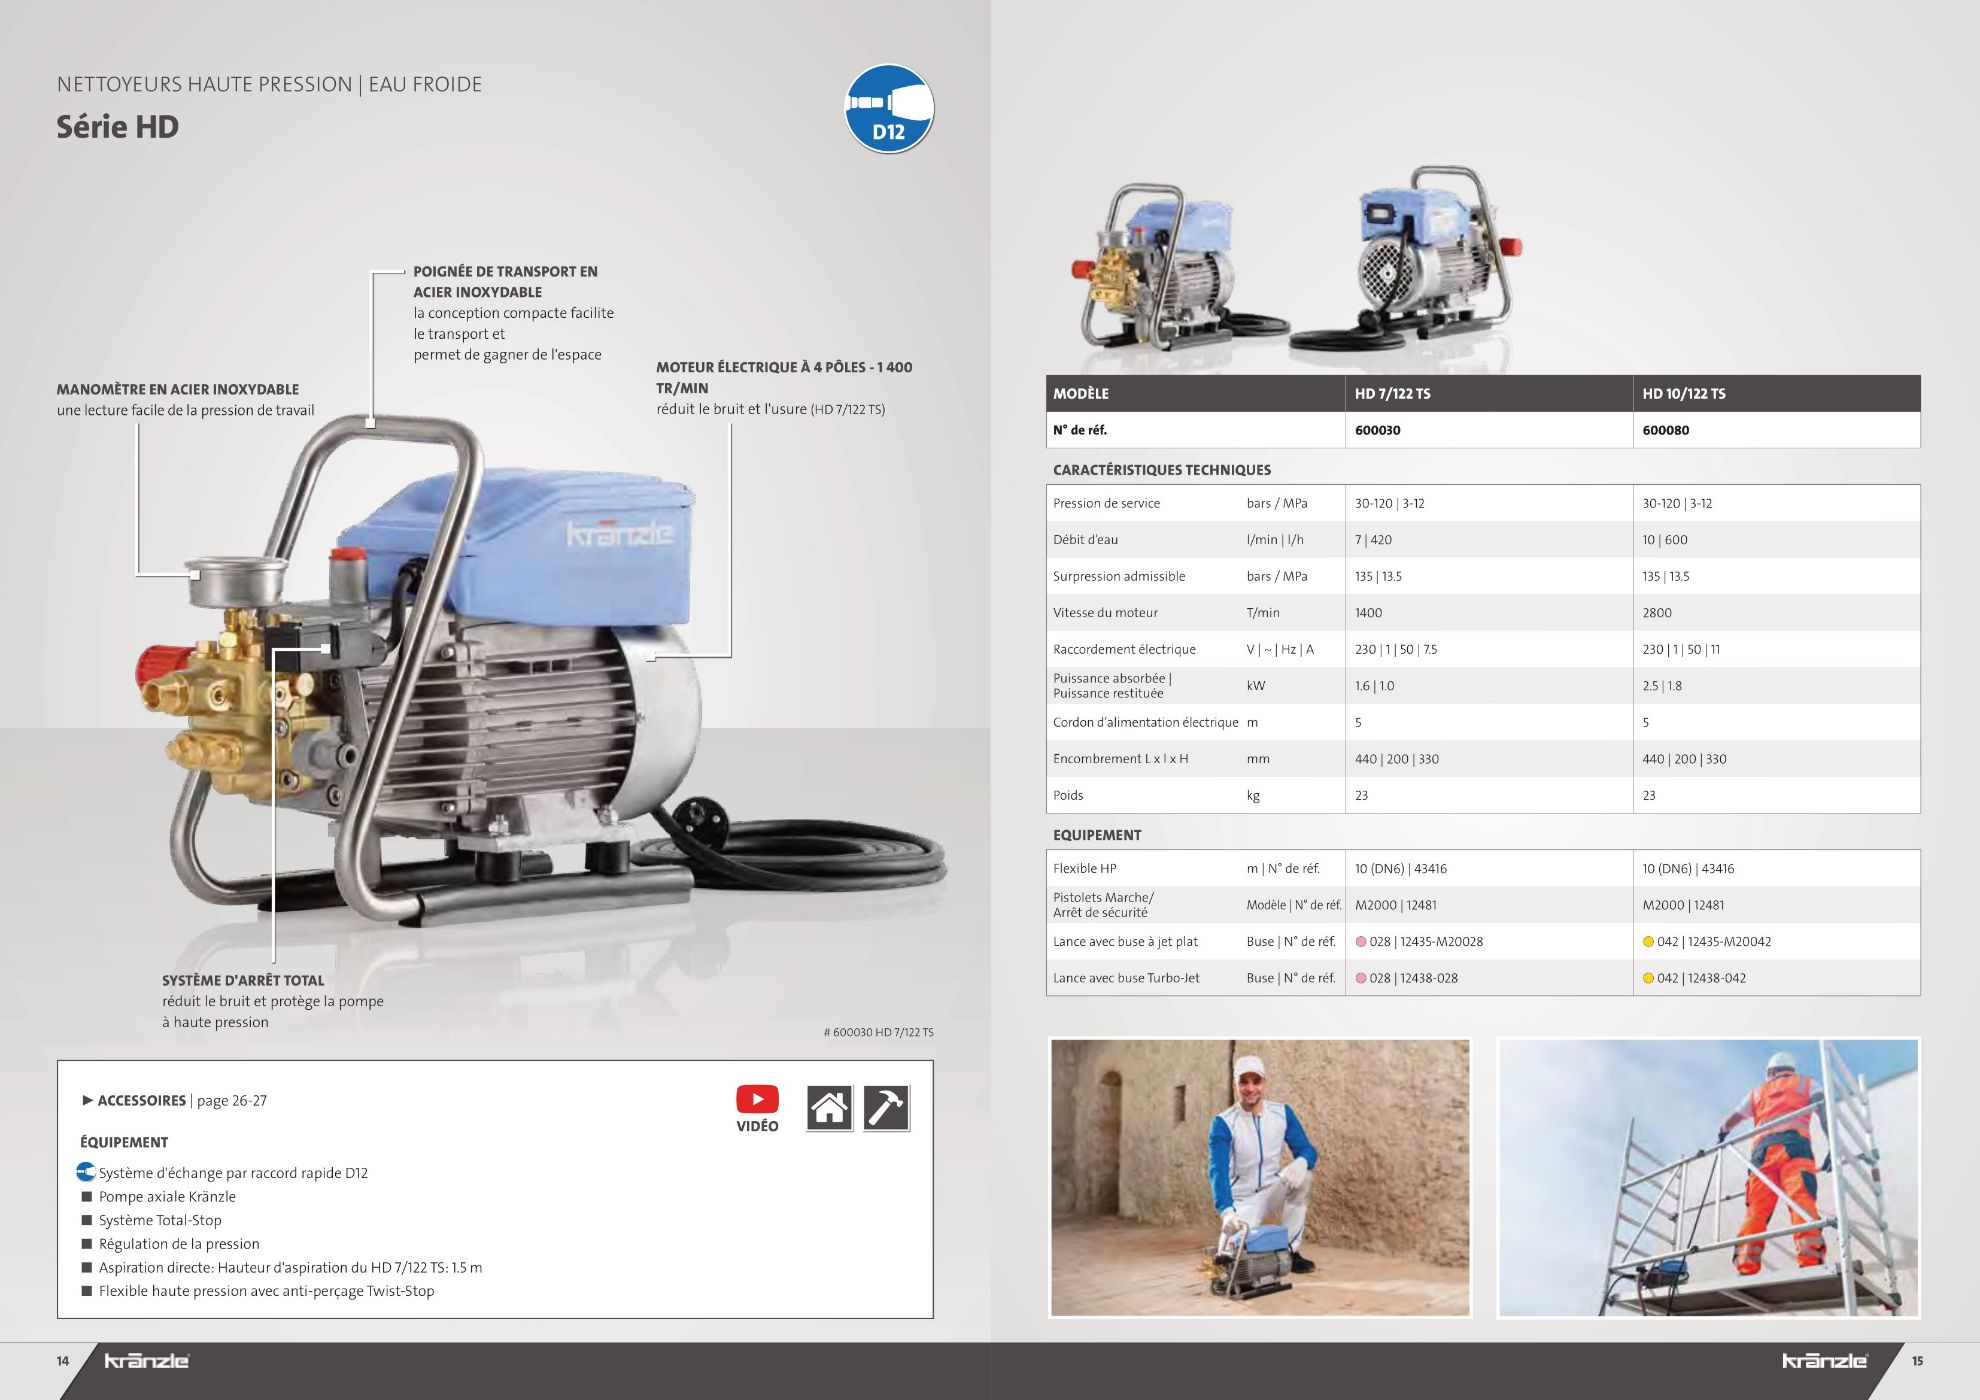
Task: Click the pink 028 flat-jet nozzle dot
Action: (1361, 941)
